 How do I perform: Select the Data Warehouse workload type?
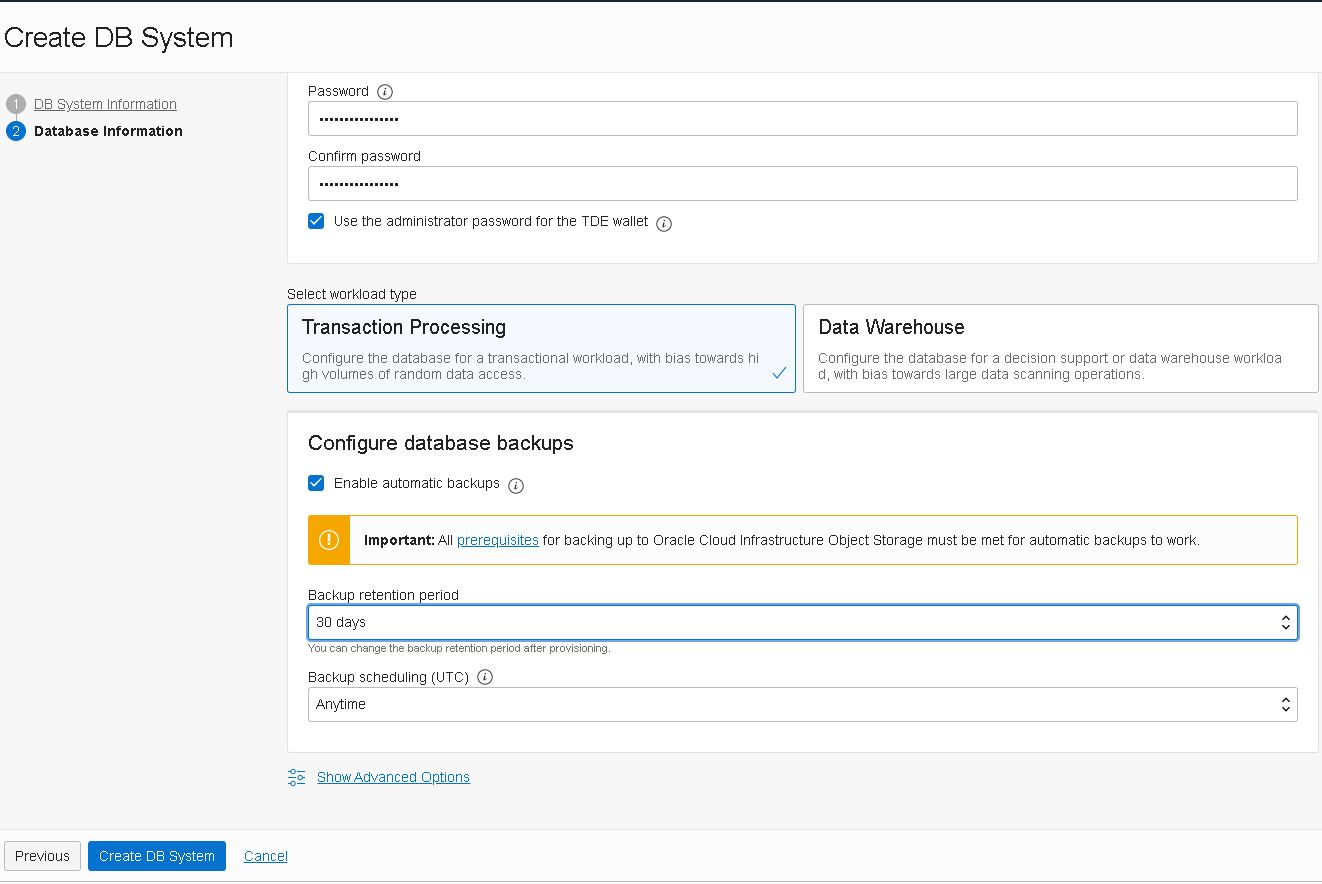pyautogui.click(x=1060, y=348)
